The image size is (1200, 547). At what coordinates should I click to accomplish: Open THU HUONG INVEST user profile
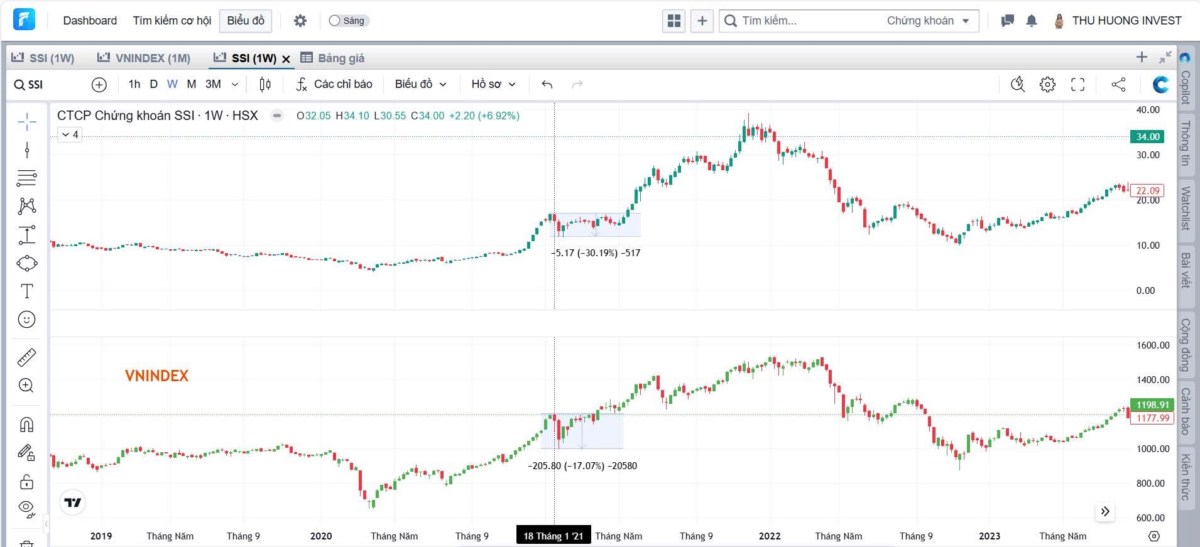(x=1117, y=20)
